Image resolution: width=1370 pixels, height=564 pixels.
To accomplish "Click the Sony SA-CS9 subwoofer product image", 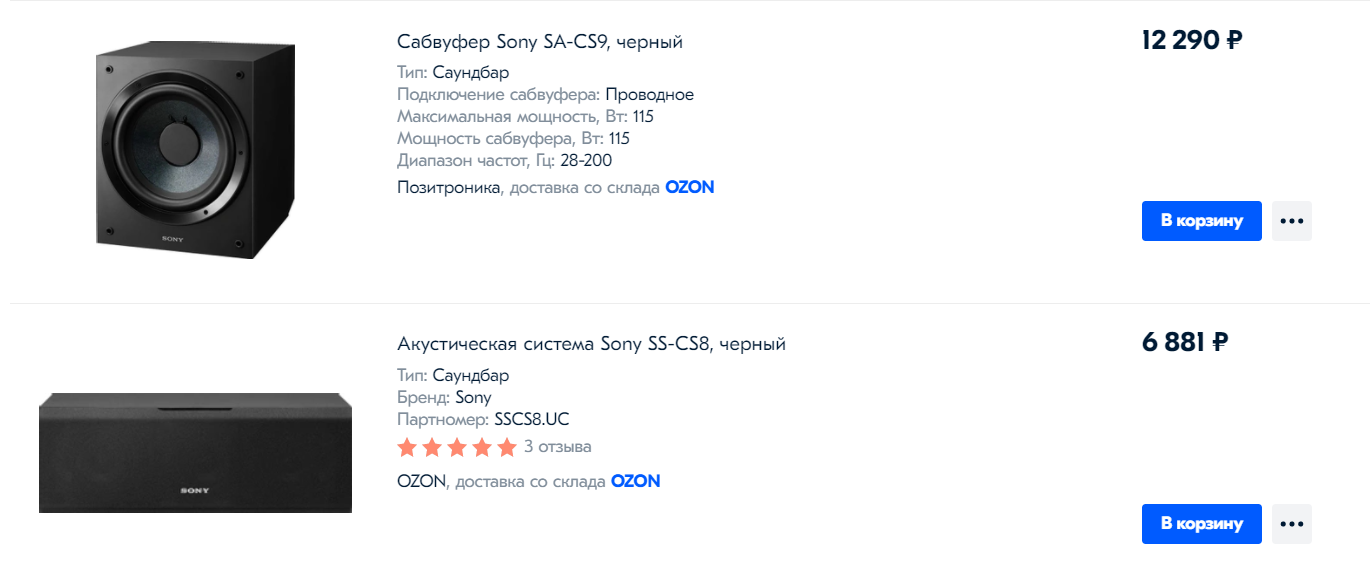I will (x=195, y=150).
